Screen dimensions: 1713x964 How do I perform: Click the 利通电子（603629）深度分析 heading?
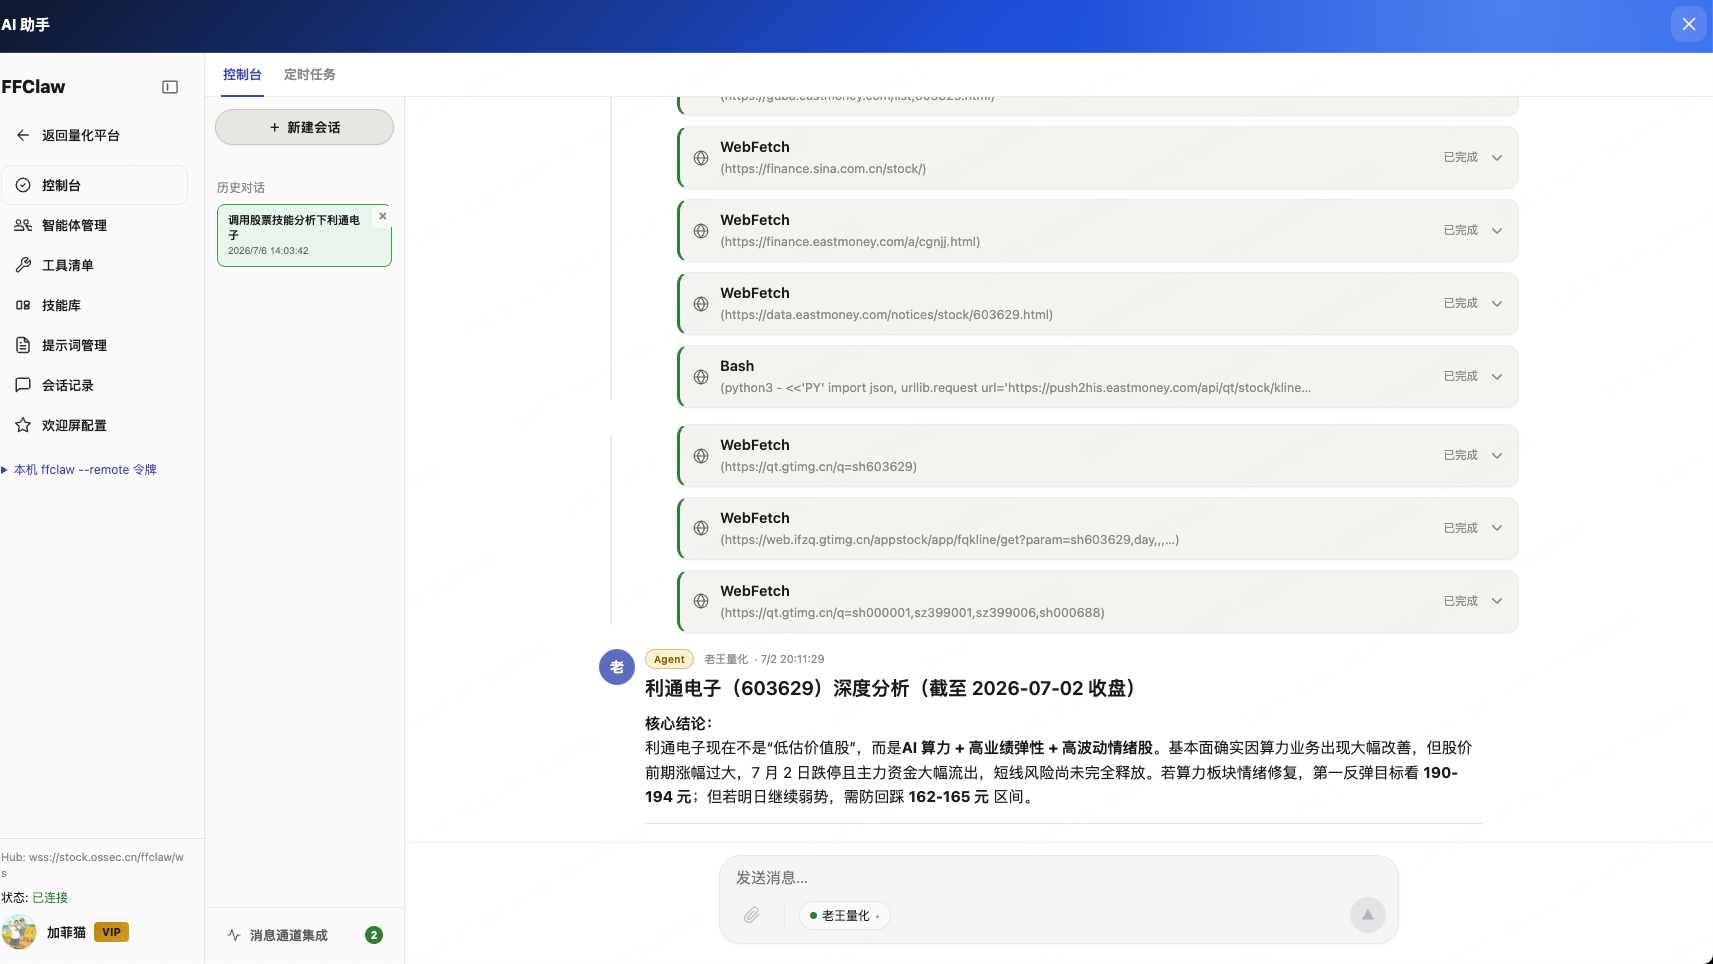pyautogui.click(x=890, y=689)
